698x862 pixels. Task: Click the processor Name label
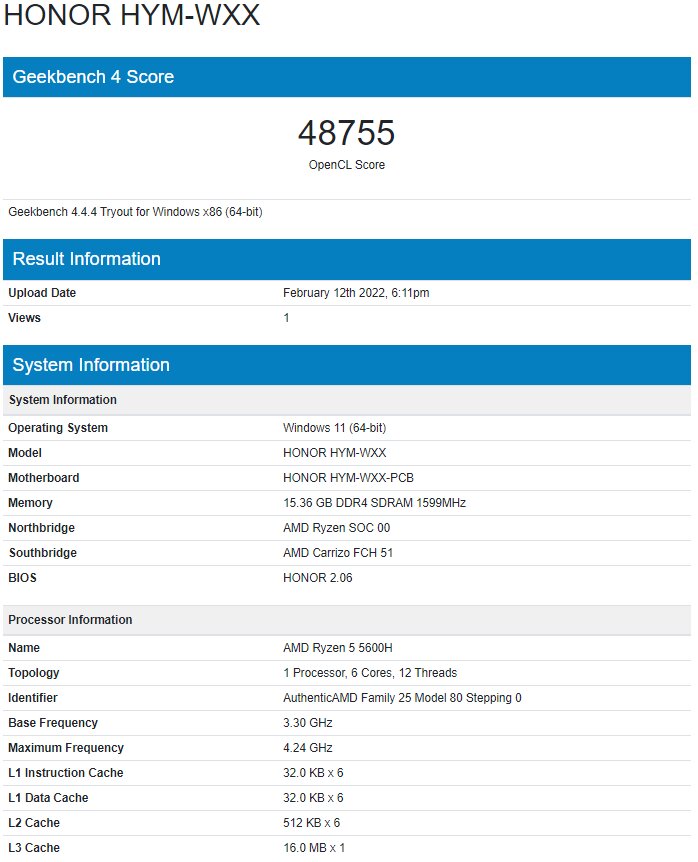point(24,648)
